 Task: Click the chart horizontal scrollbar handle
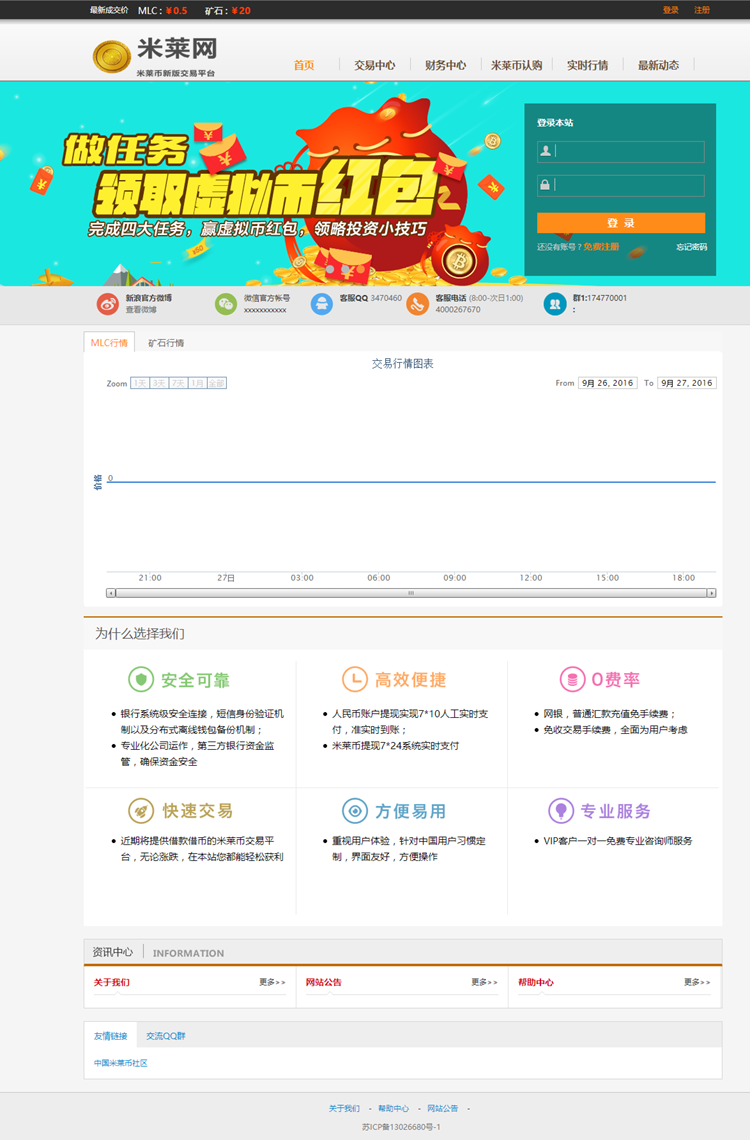pyautogui.click(x=411, y=593)
